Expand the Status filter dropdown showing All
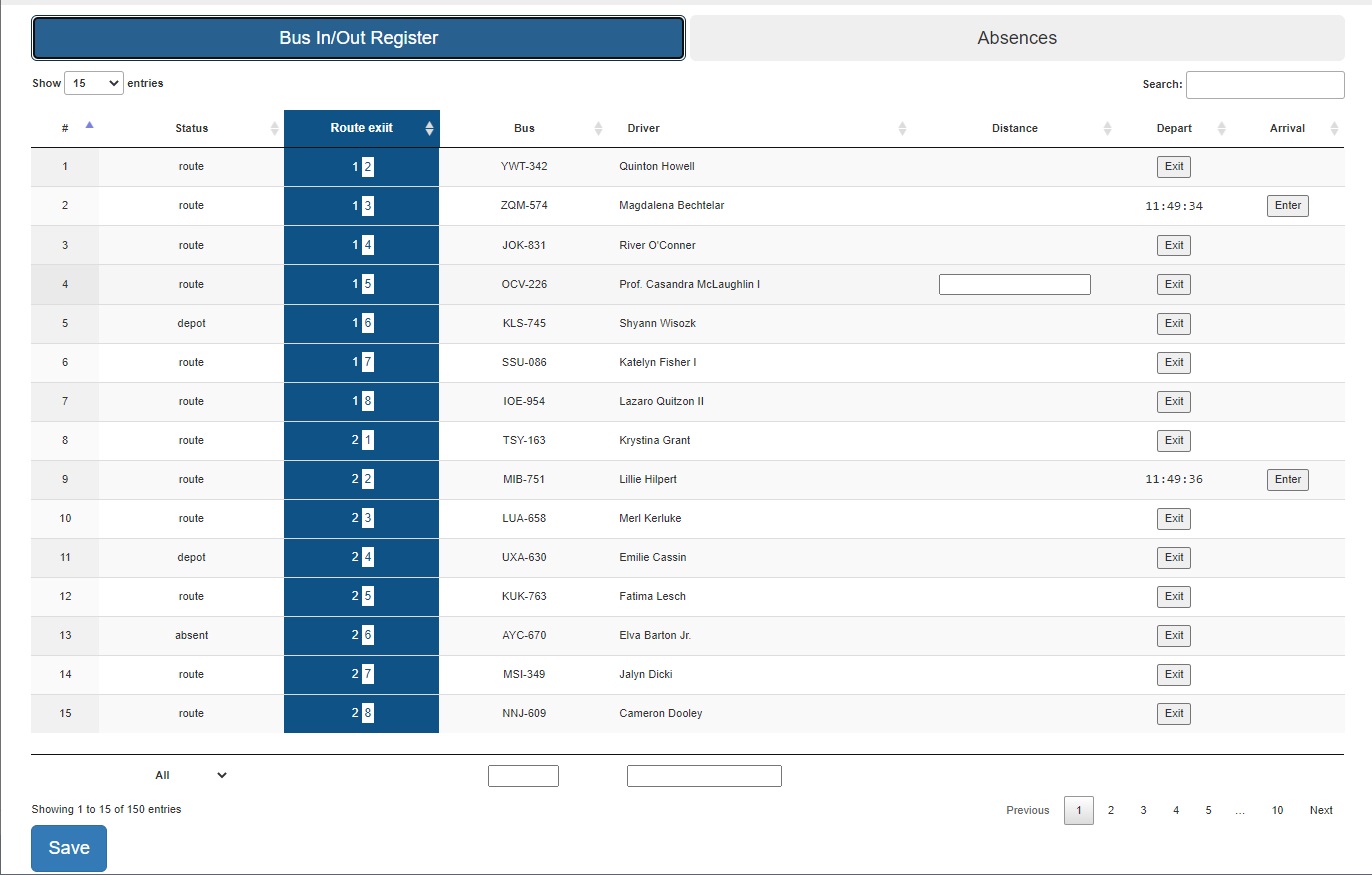This screenshot has width=1372, height=875. [191, 775]
